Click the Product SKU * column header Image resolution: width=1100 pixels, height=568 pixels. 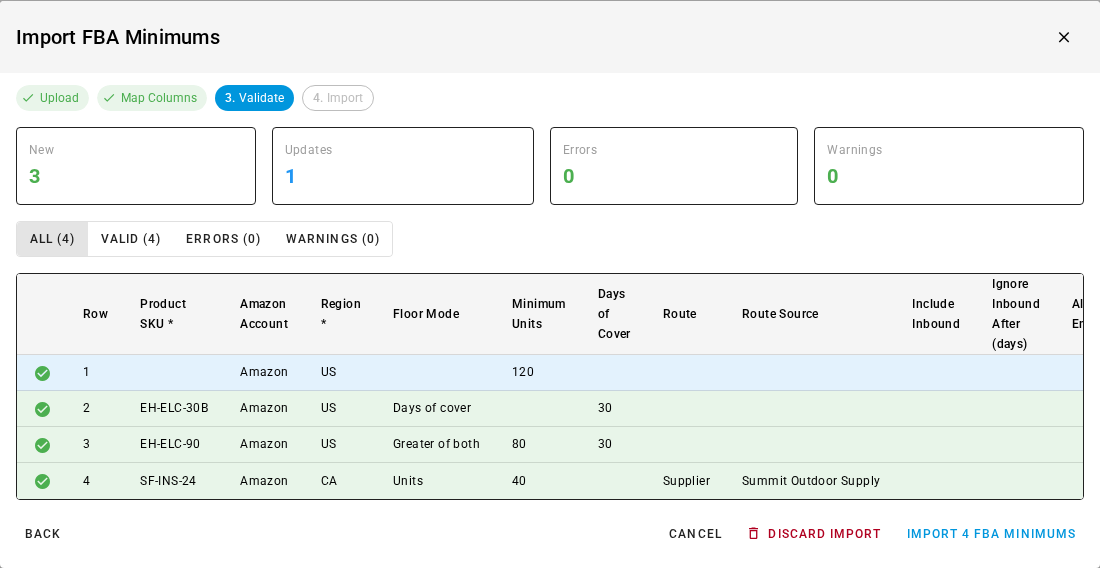tap(163, 314)
